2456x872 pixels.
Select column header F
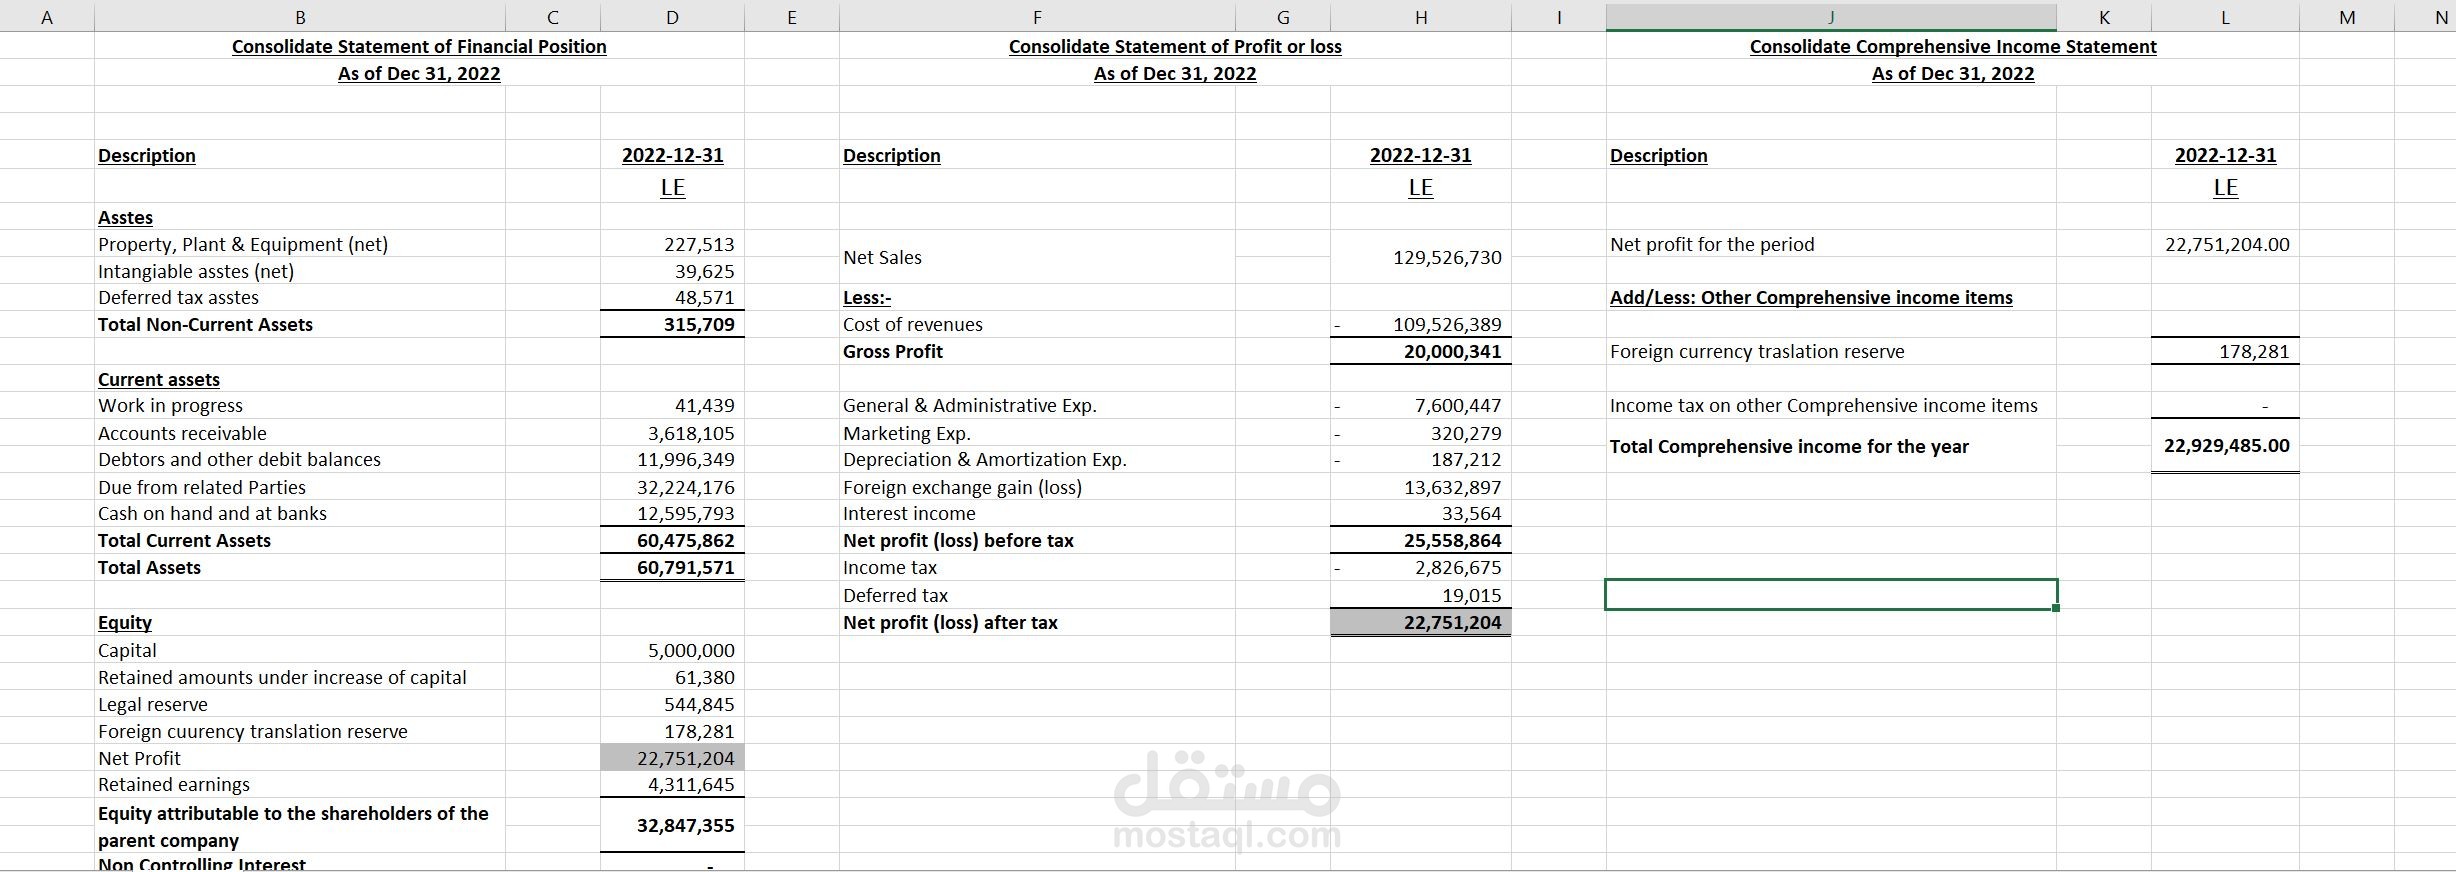click(x=1037, y=17)
